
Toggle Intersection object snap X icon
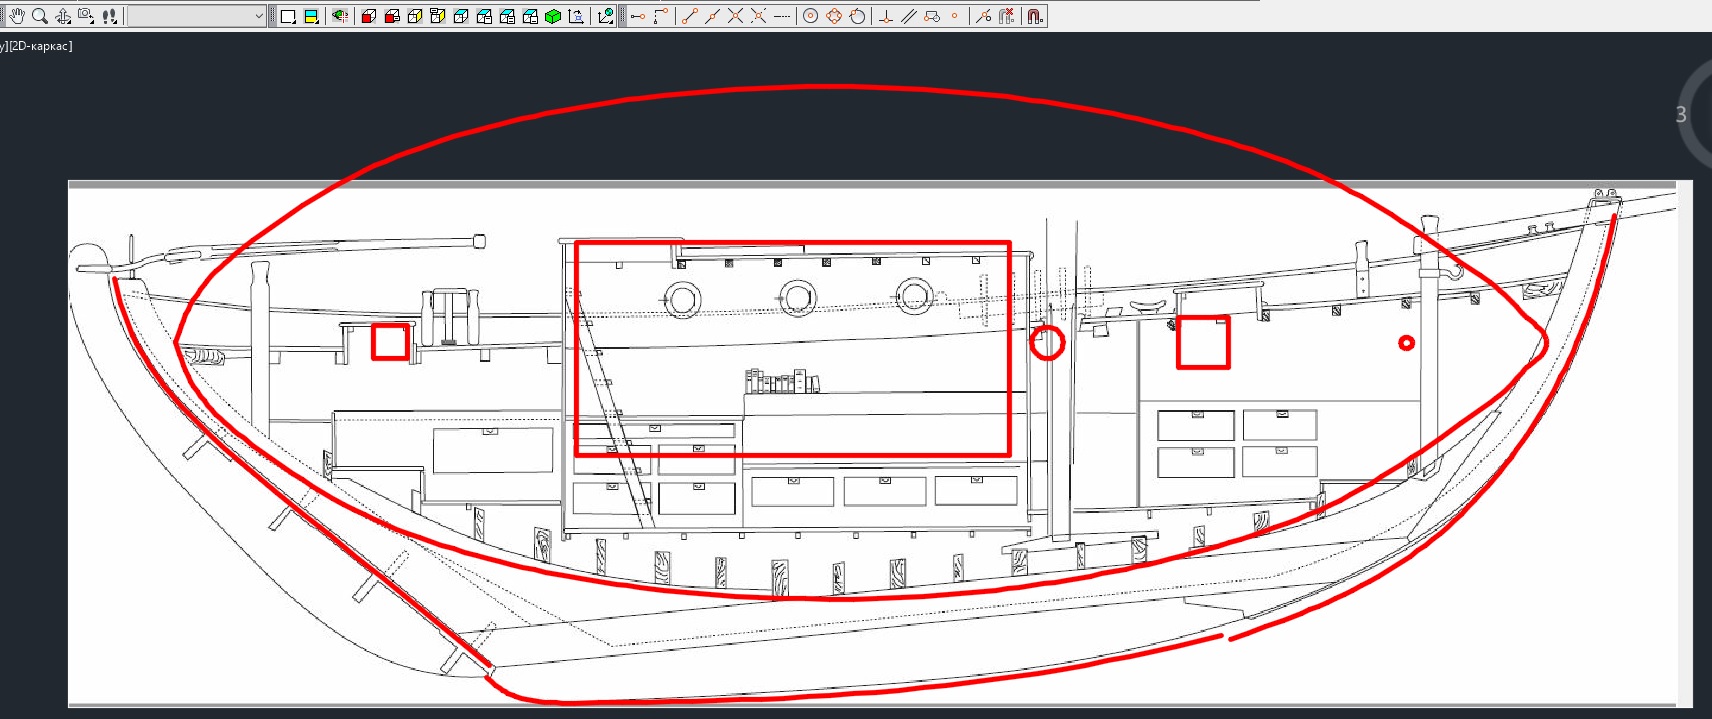click(735, 16)
